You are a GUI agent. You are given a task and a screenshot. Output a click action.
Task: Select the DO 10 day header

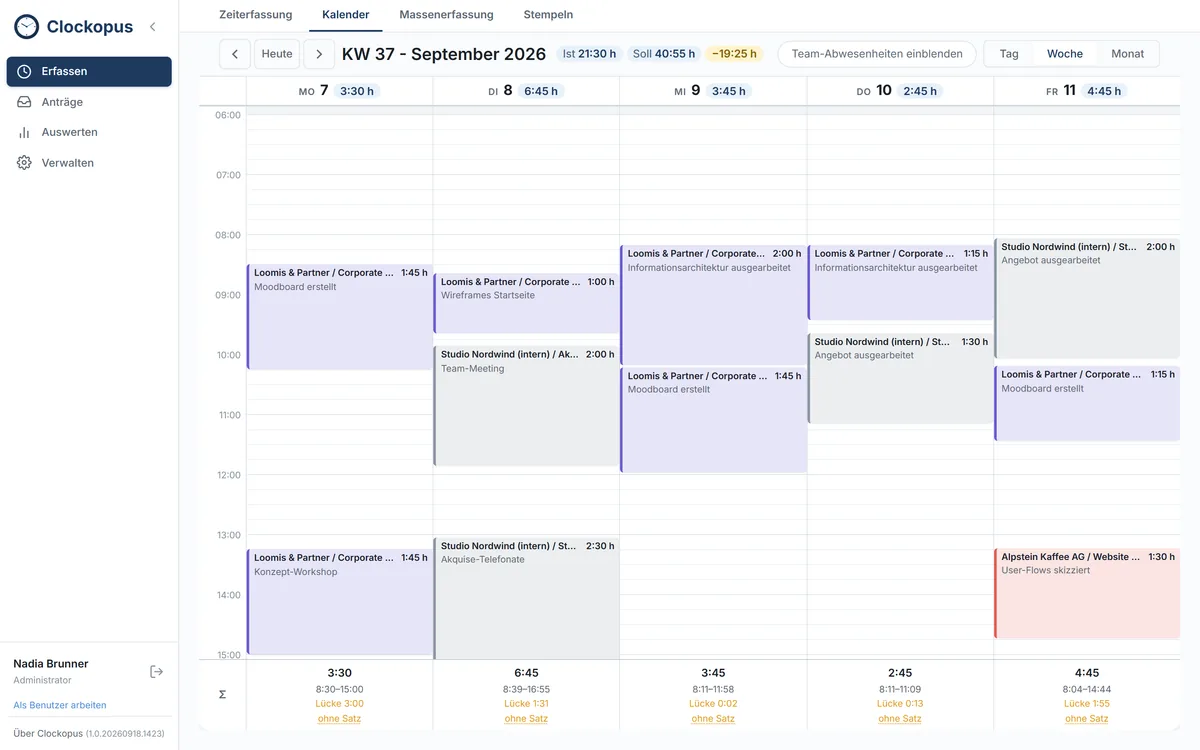900,91
